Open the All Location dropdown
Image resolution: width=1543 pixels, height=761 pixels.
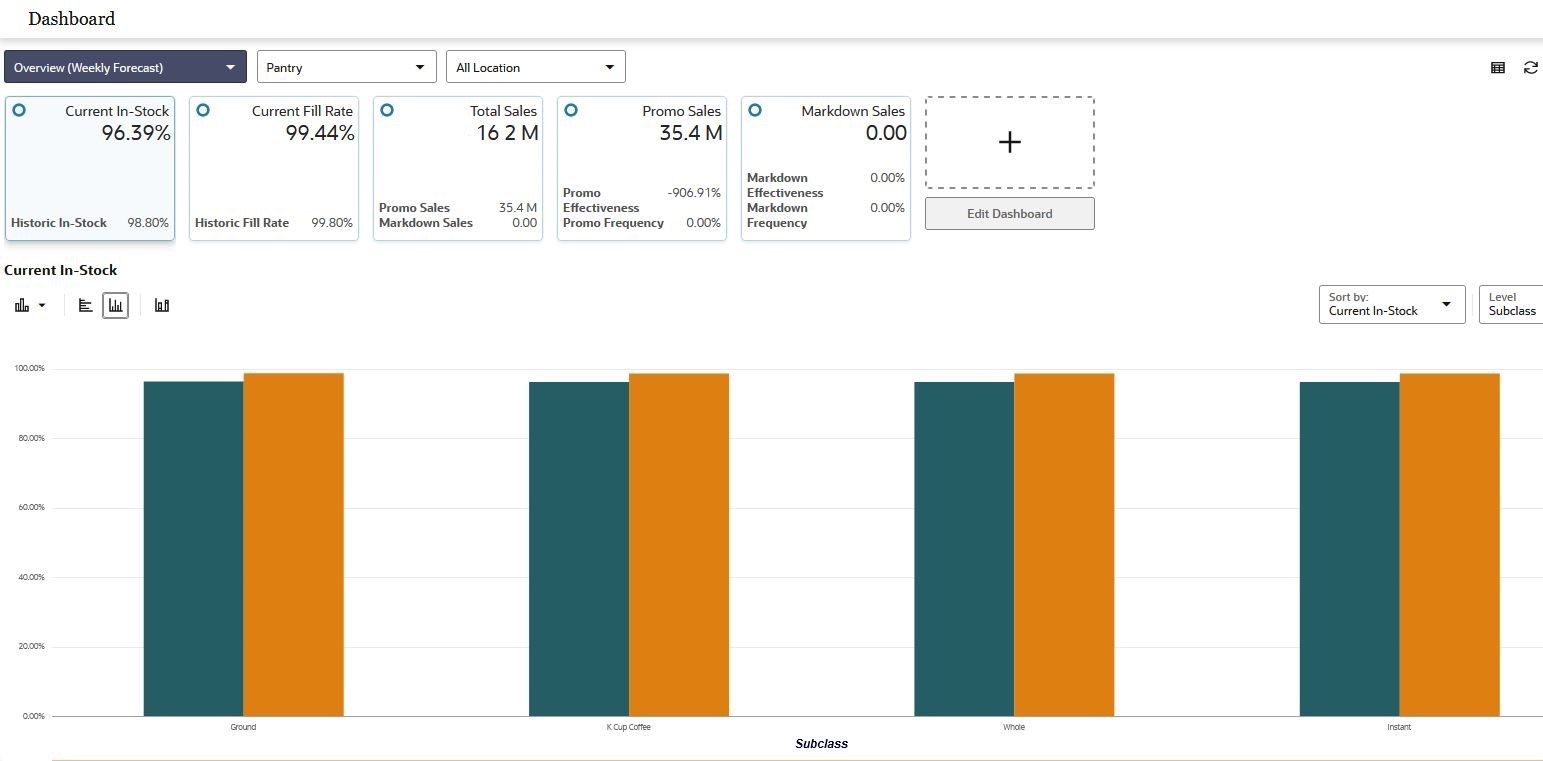click(535, 66)
